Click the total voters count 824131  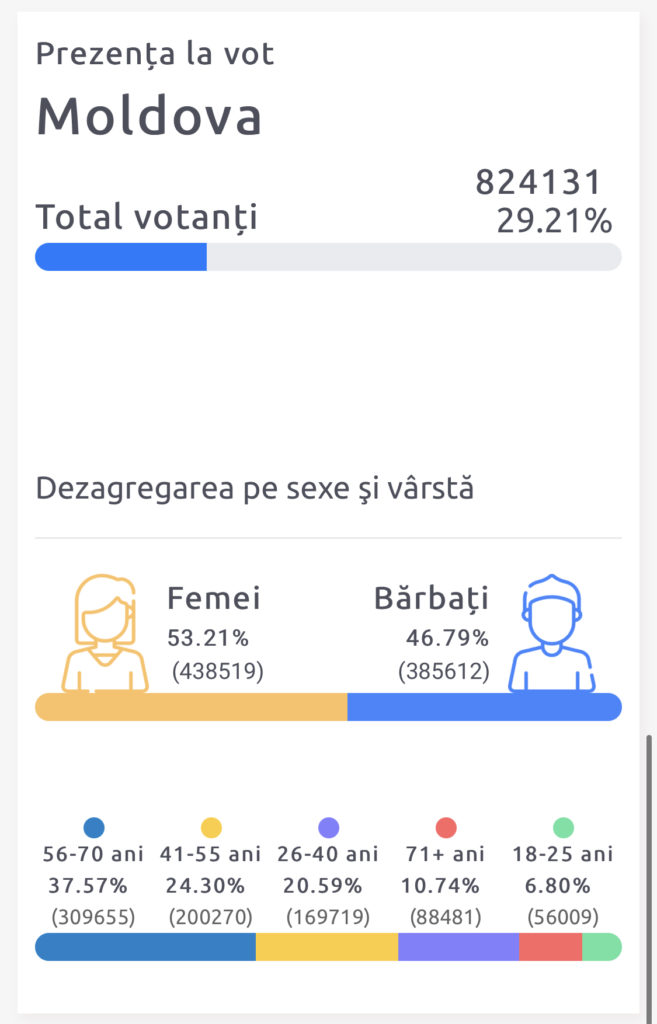pyautogui.click(x=539, y=183)
